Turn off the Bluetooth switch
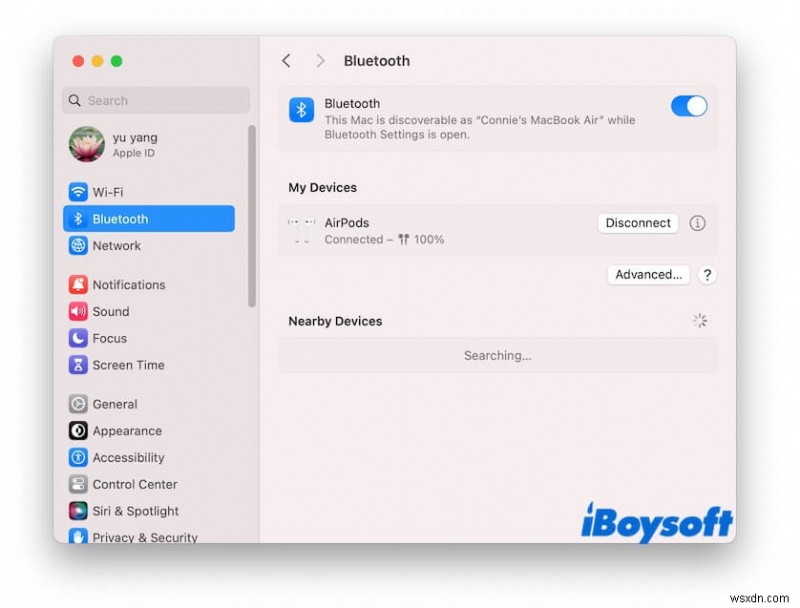Image resolution: width=800 pixels, height=608 pixels. point(689,106)
